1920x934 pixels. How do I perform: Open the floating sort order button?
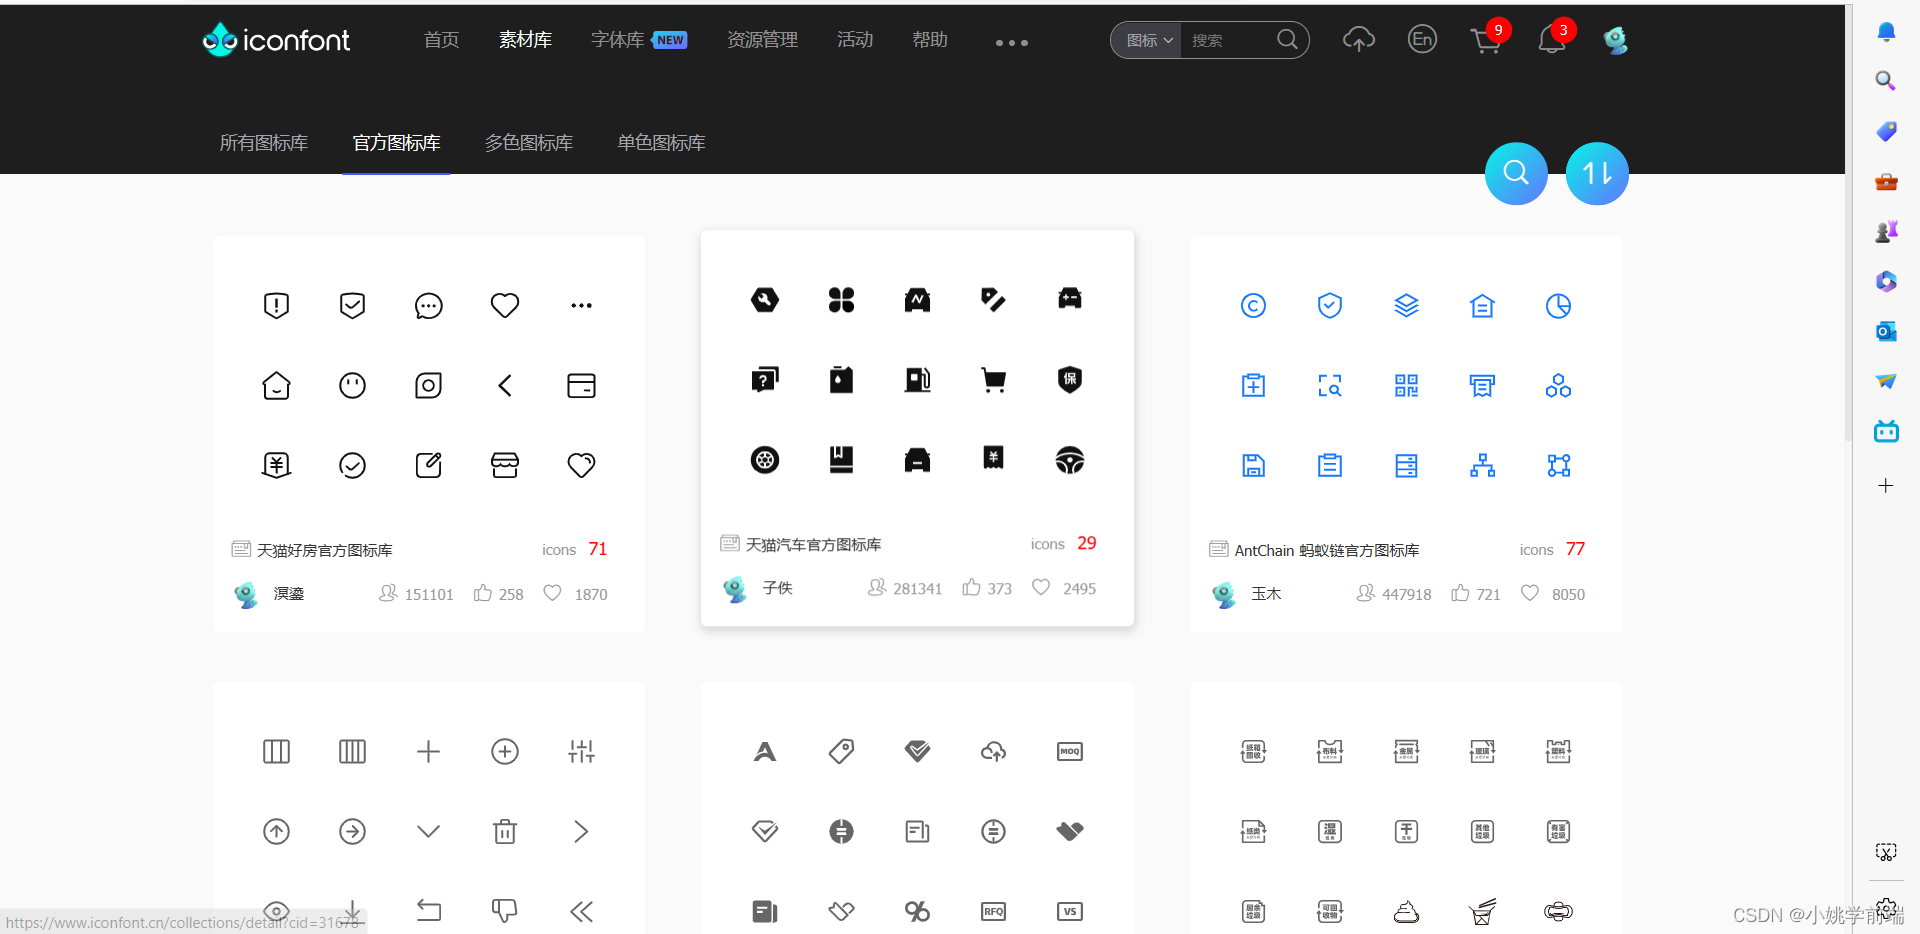pyautogui.click(x=1596, y=173)
